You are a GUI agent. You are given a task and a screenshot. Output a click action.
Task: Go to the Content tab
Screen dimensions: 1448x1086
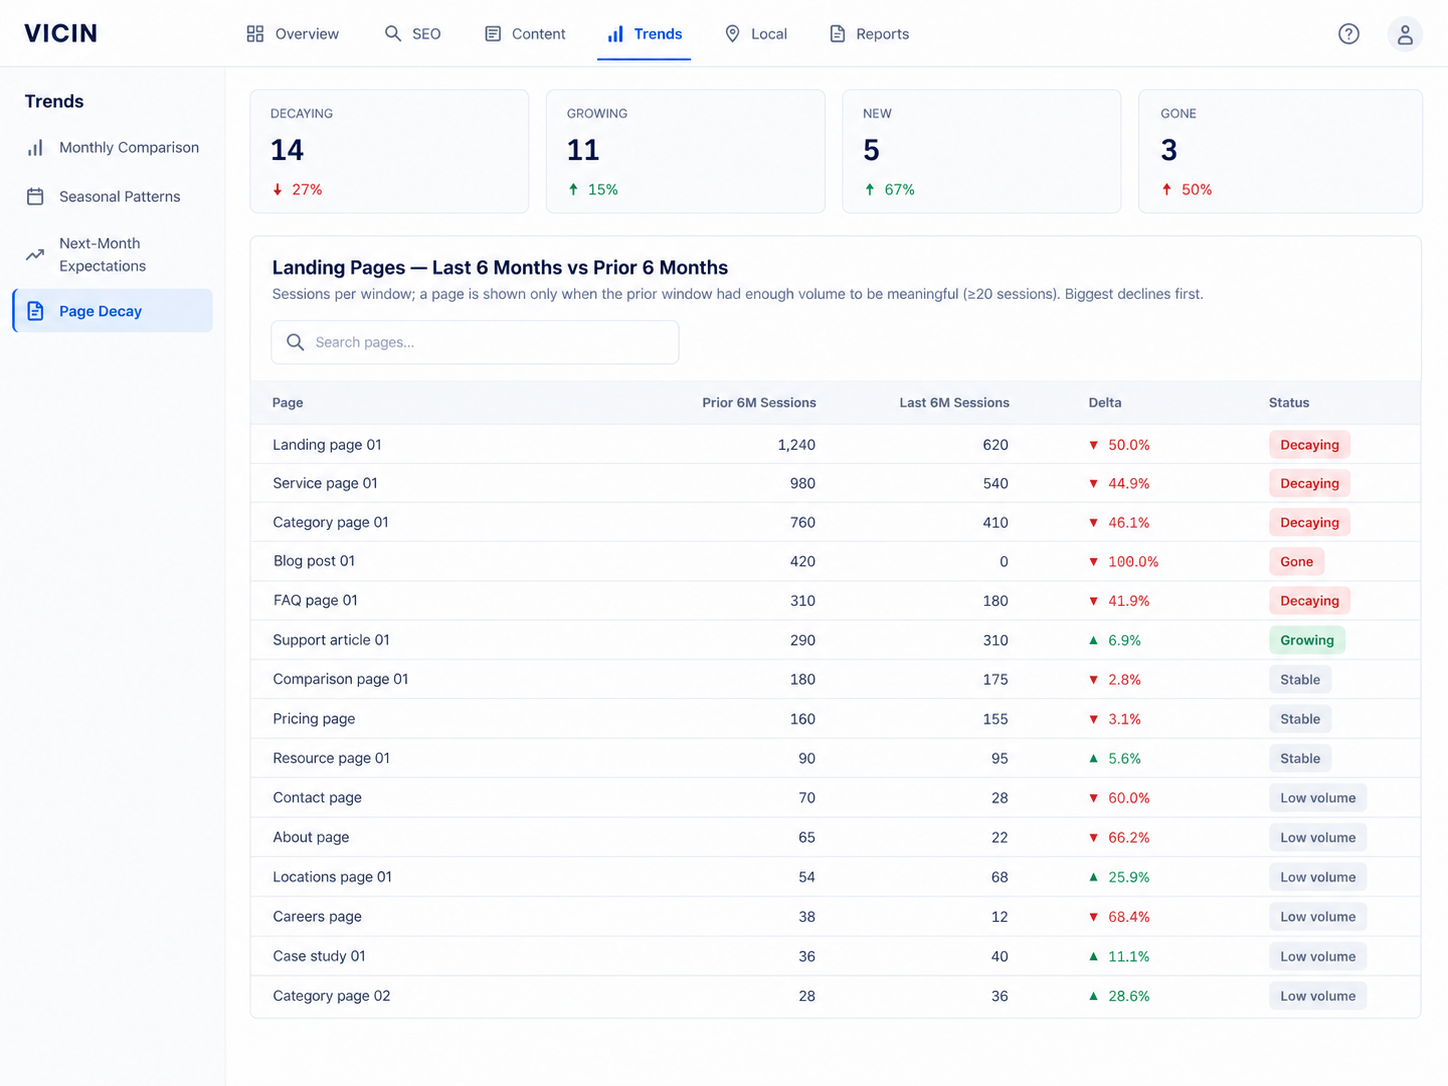[x=525, y=34]
